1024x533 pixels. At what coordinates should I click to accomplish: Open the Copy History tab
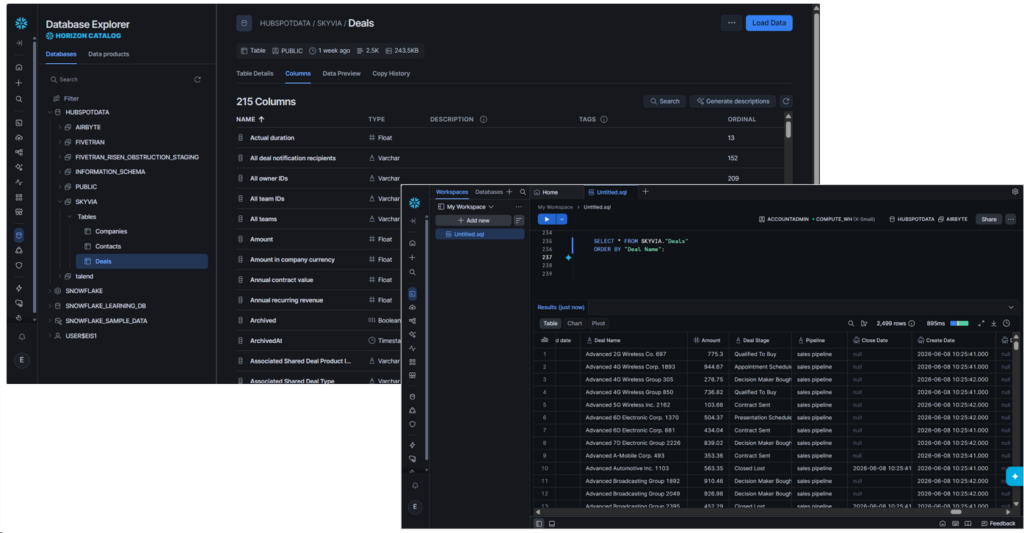click(391, 74)
